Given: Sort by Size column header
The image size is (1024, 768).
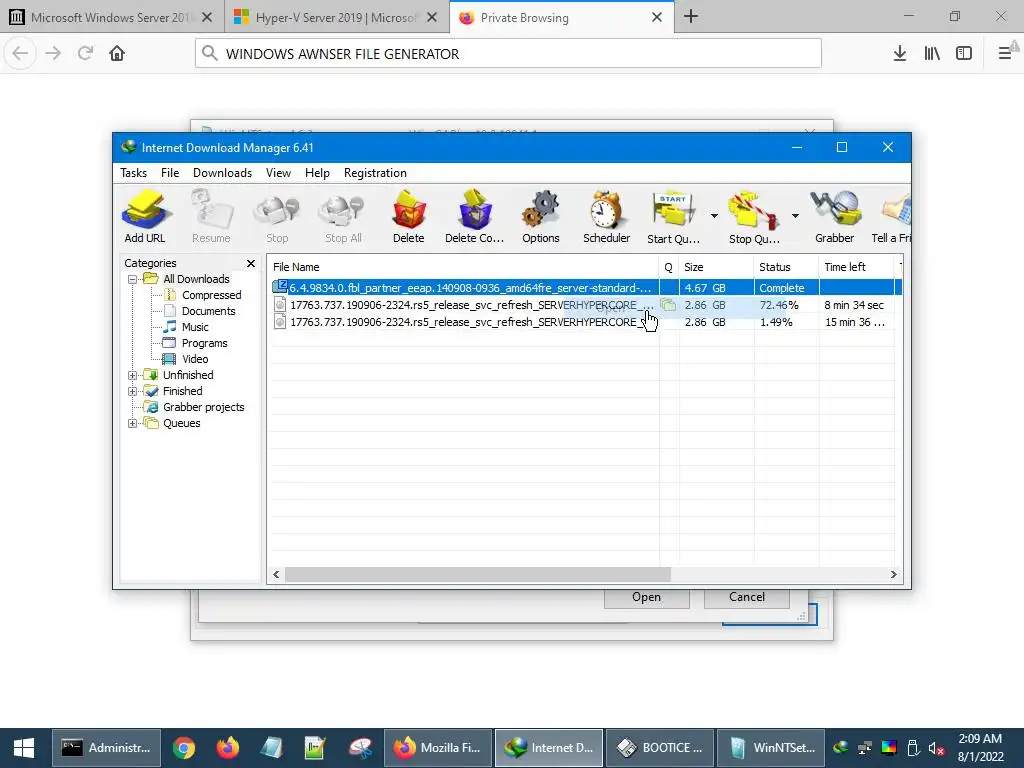Looking at the screenshot, I should [716, 267].
